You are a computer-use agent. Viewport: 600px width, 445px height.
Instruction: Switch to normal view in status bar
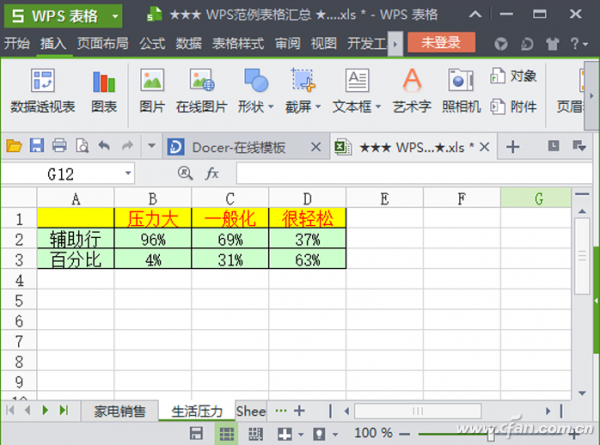coord(227,434)
